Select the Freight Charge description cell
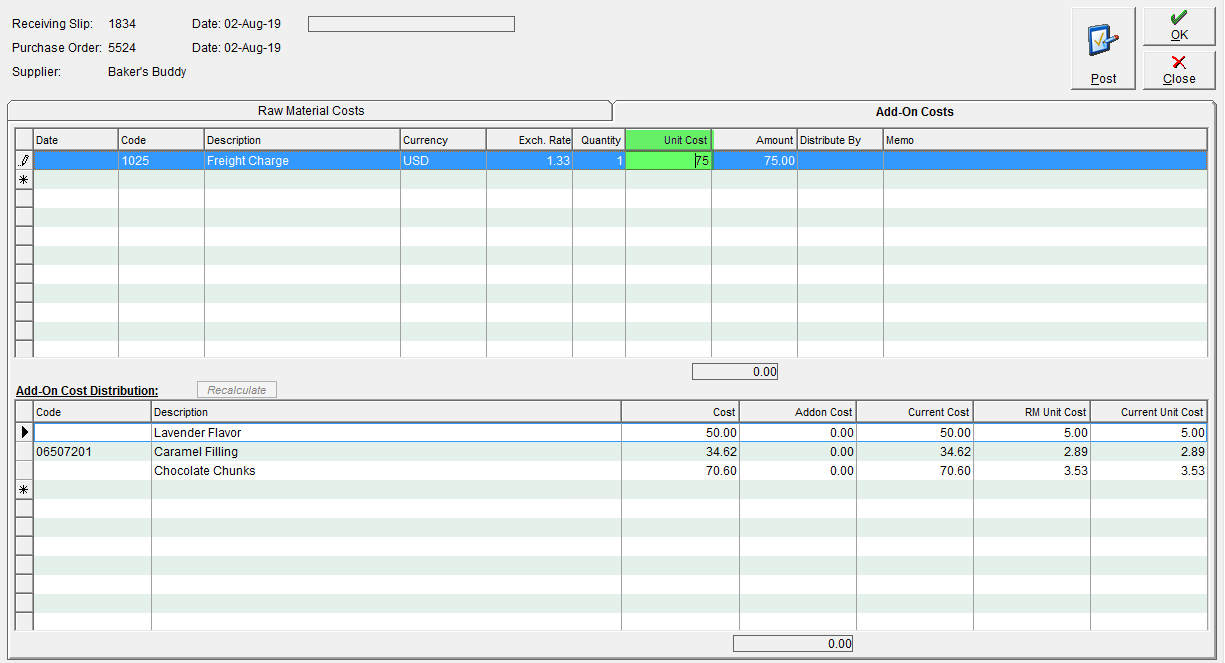This screenshot has width=1225, height=663. [x=302, y=160]
